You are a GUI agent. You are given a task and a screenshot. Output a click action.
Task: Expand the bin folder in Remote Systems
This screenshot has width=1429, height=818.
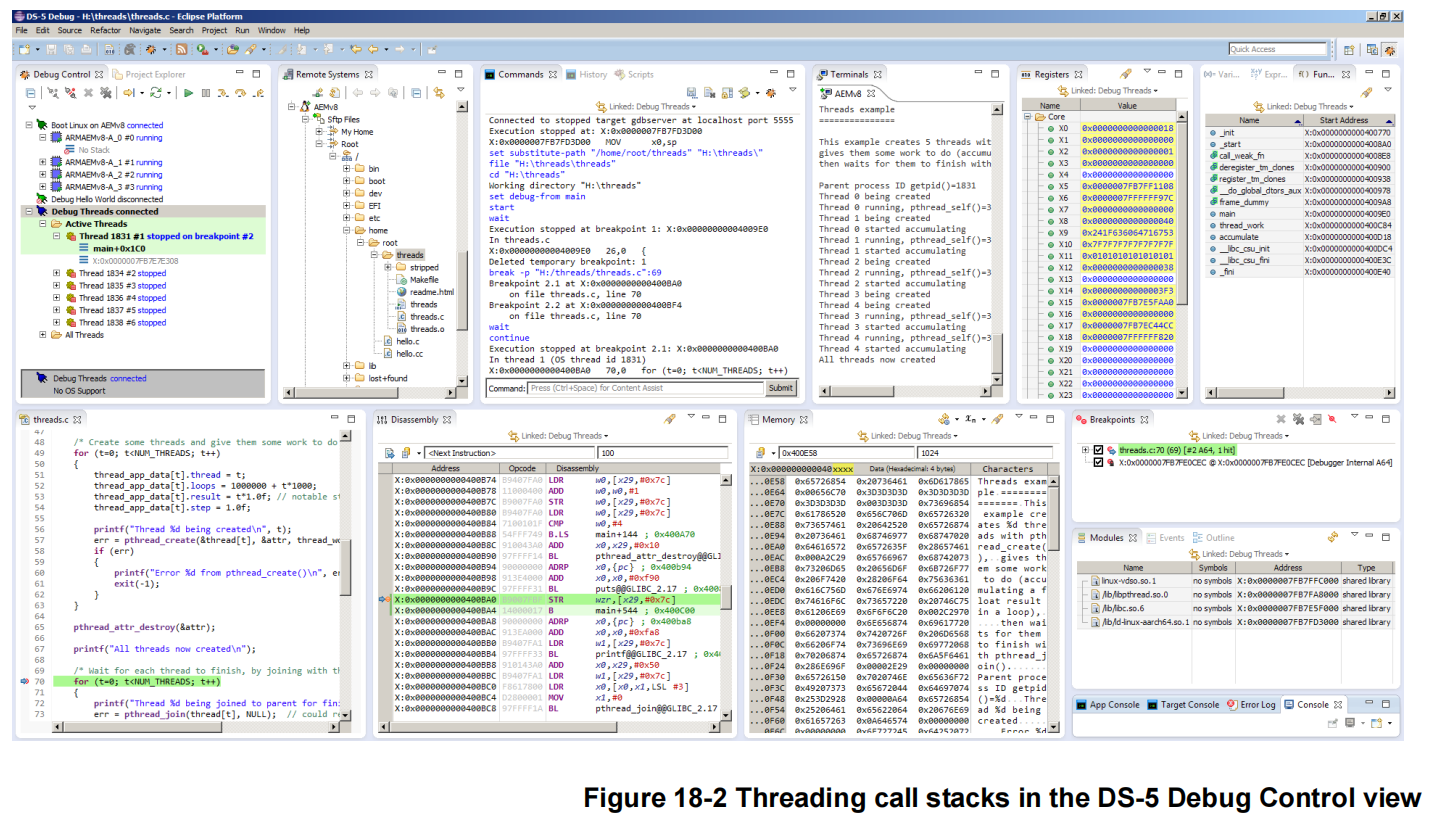(x=347, y=168)
